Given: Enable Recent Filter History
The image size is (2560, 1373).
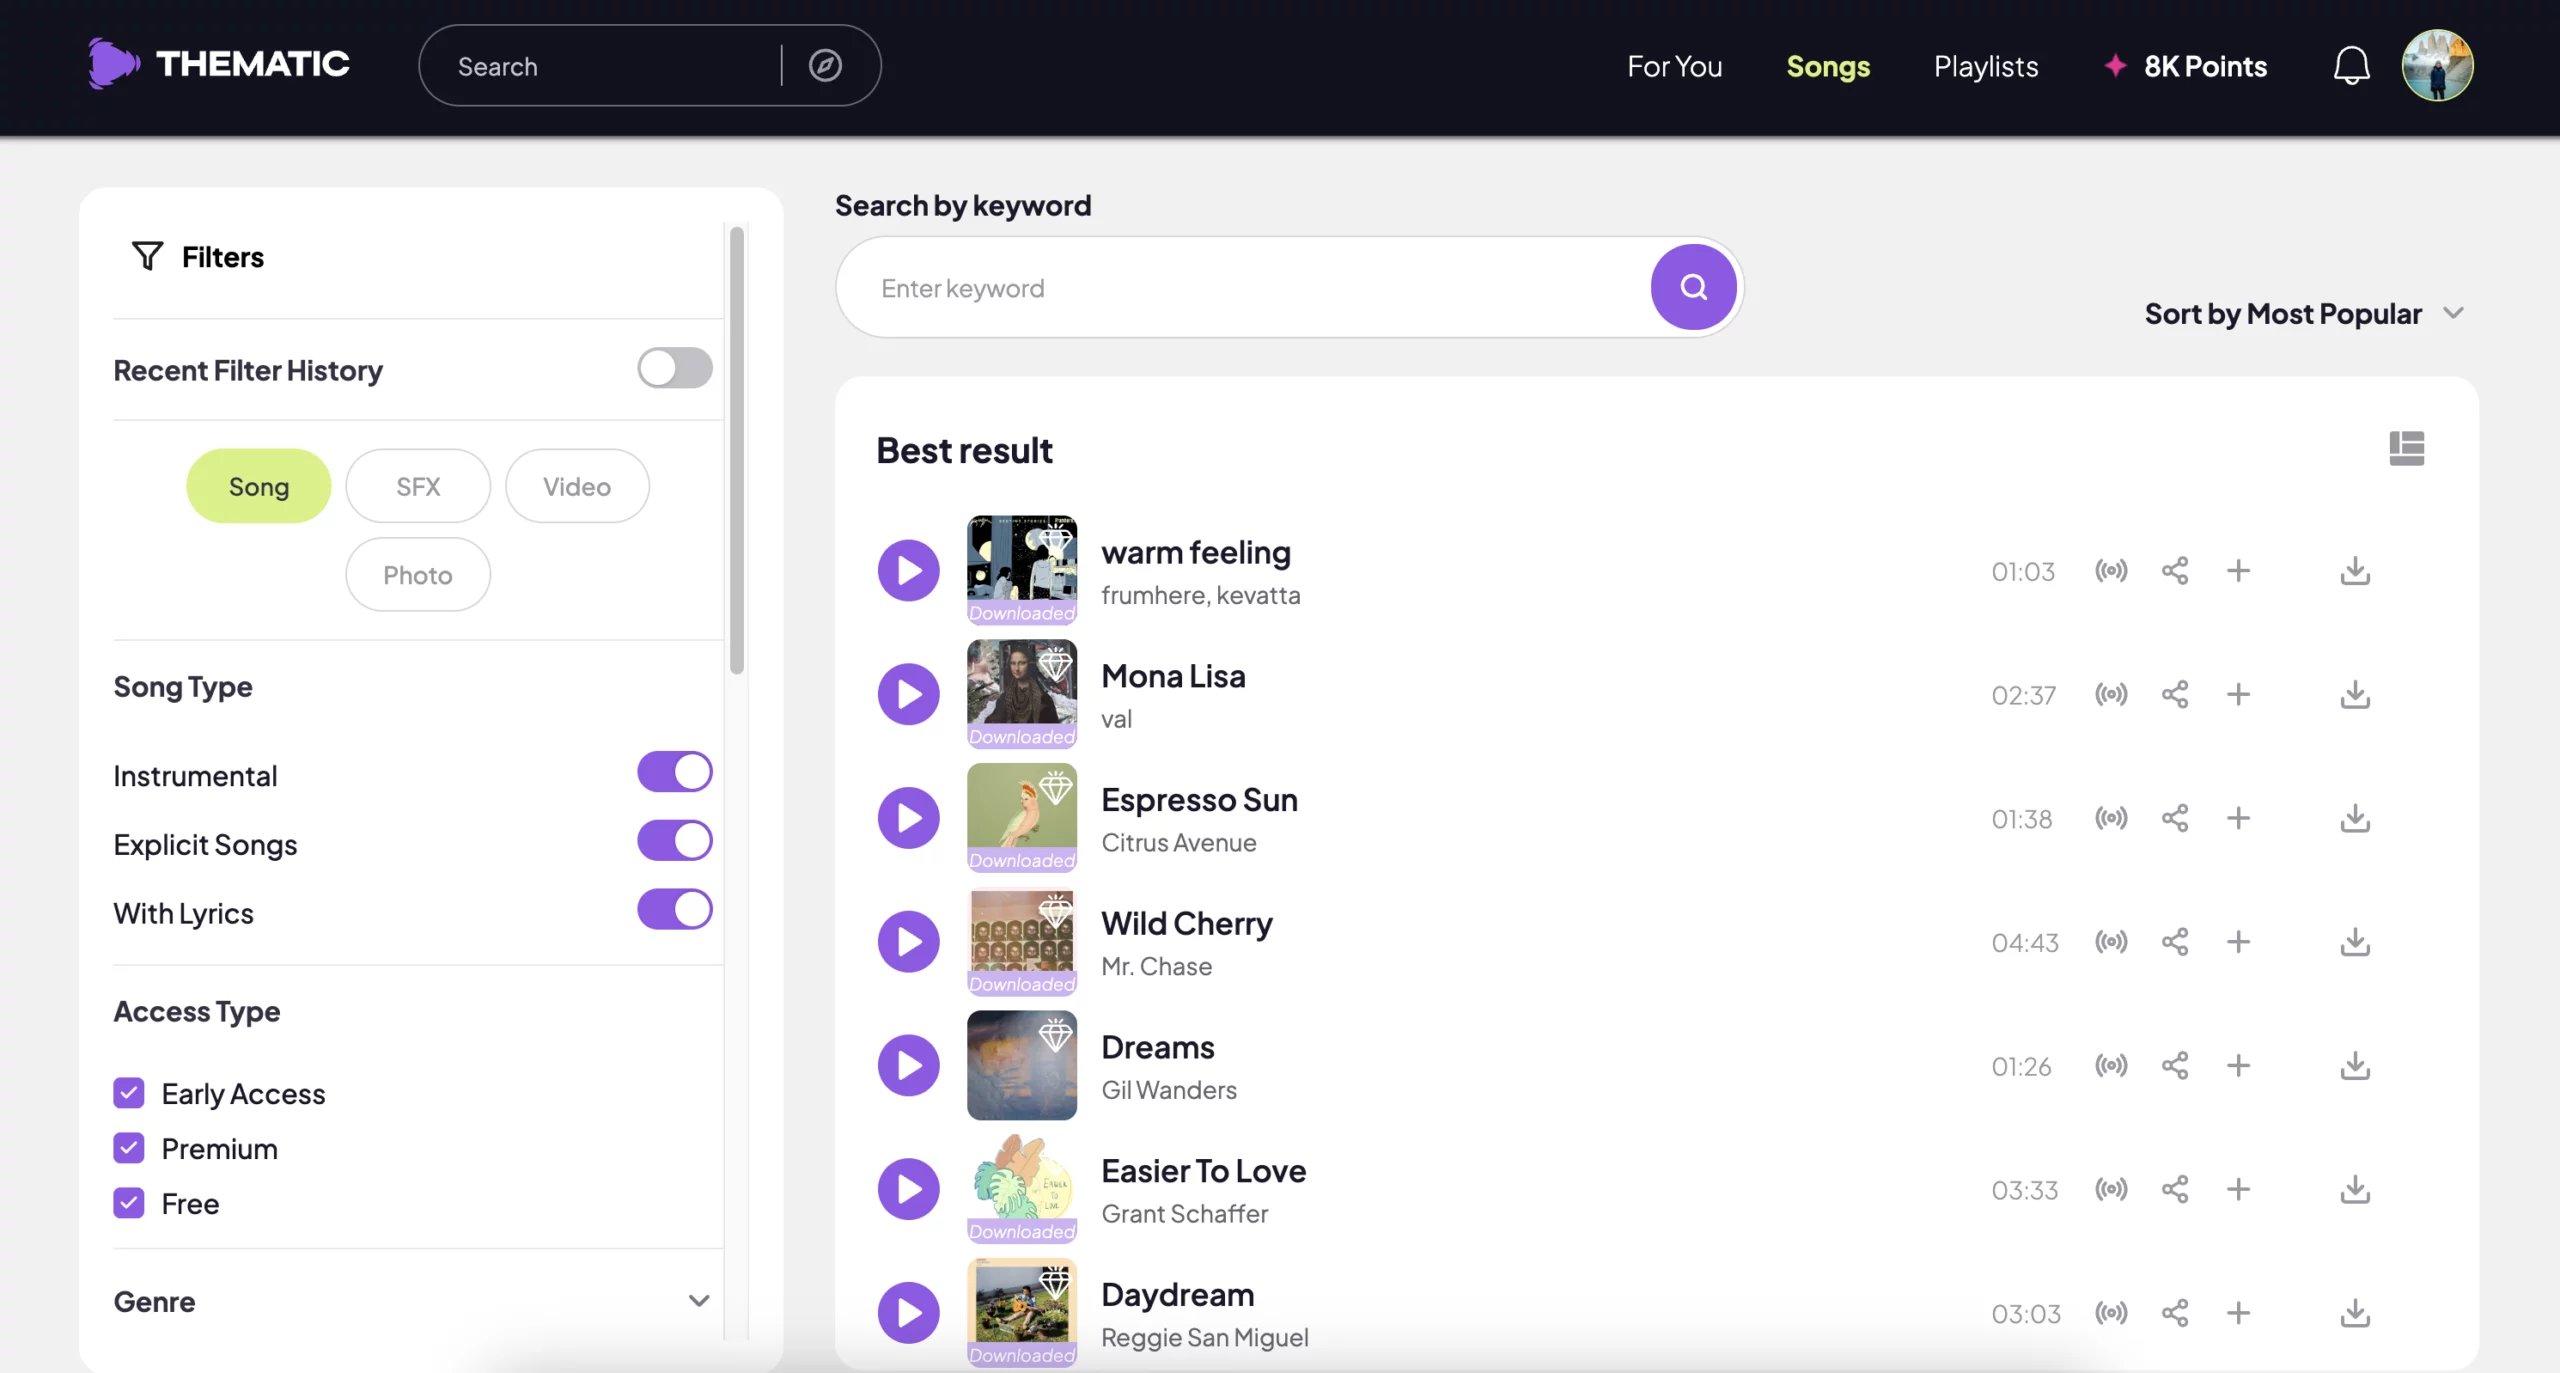Looking at the screenshot, I should point(674,368).
